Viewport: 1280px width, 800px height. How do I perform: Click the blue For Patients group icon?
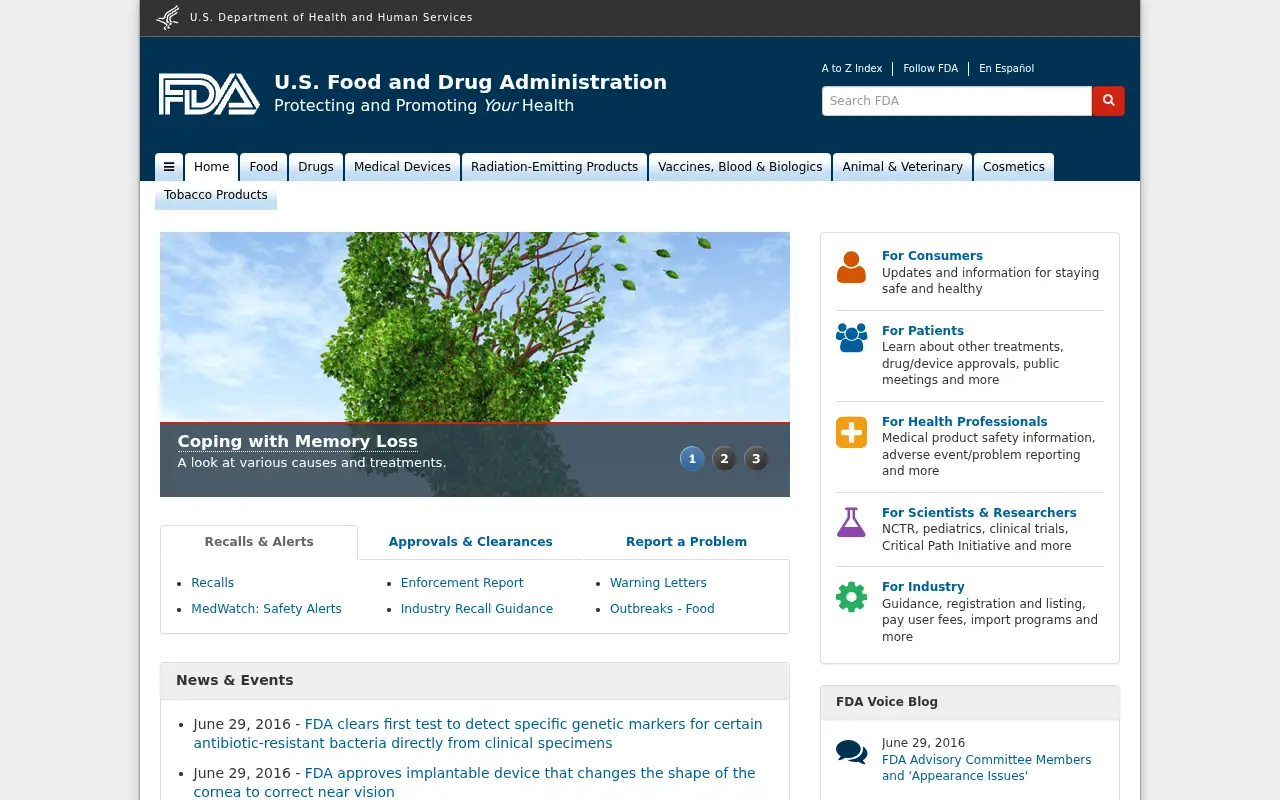coord(851,338)
